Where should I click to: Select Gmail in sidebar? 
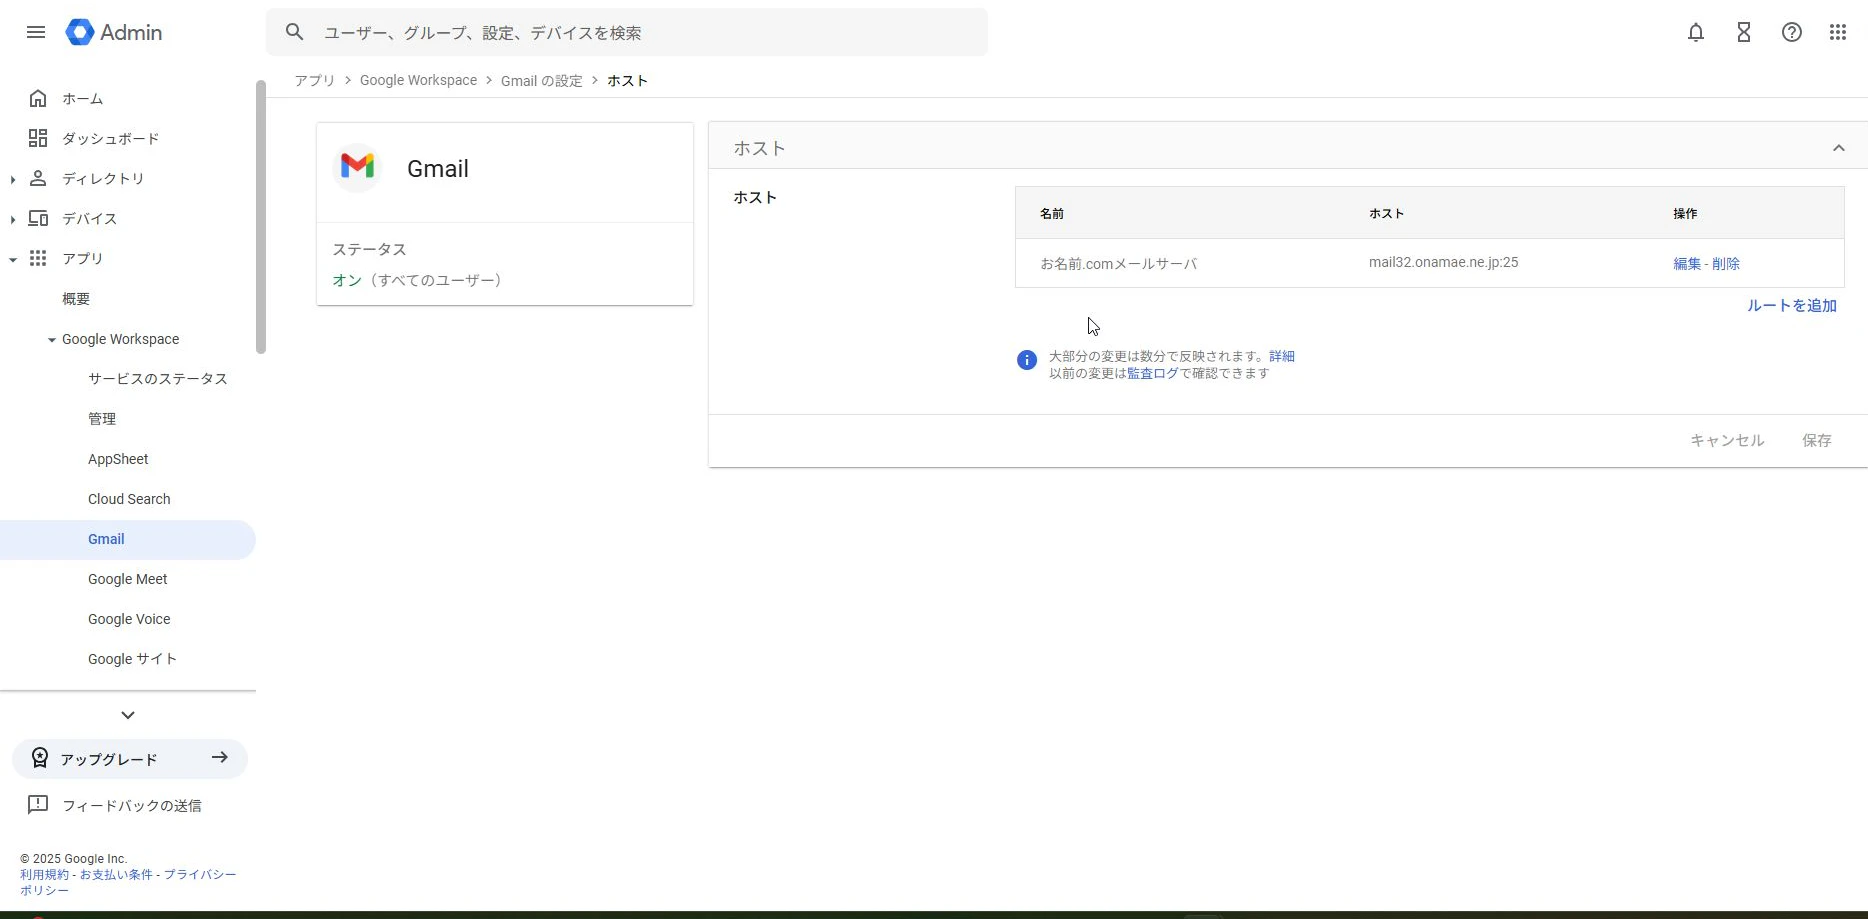pyautogui.click(x=128, y=539)
